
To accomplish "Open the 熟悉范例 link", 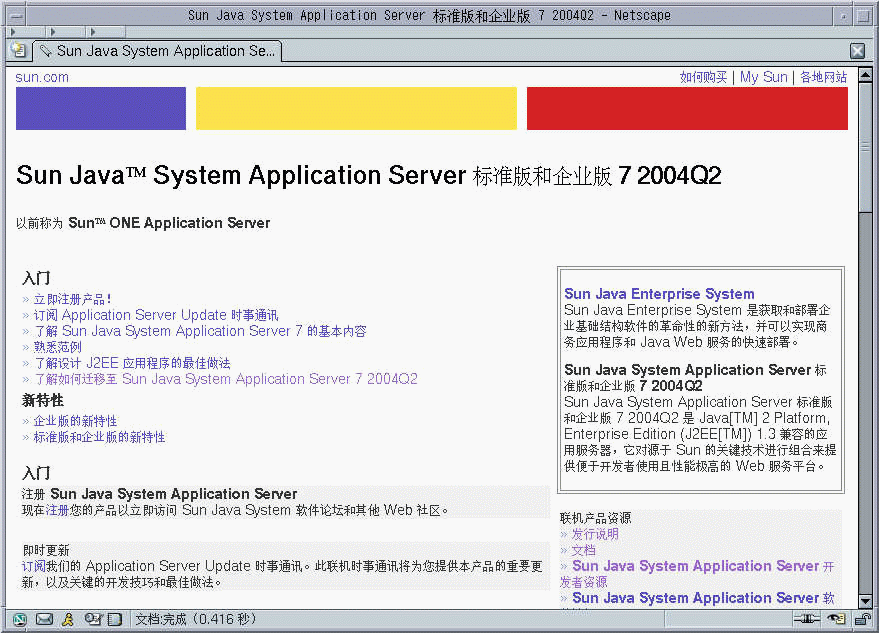I will coord(58,347).
